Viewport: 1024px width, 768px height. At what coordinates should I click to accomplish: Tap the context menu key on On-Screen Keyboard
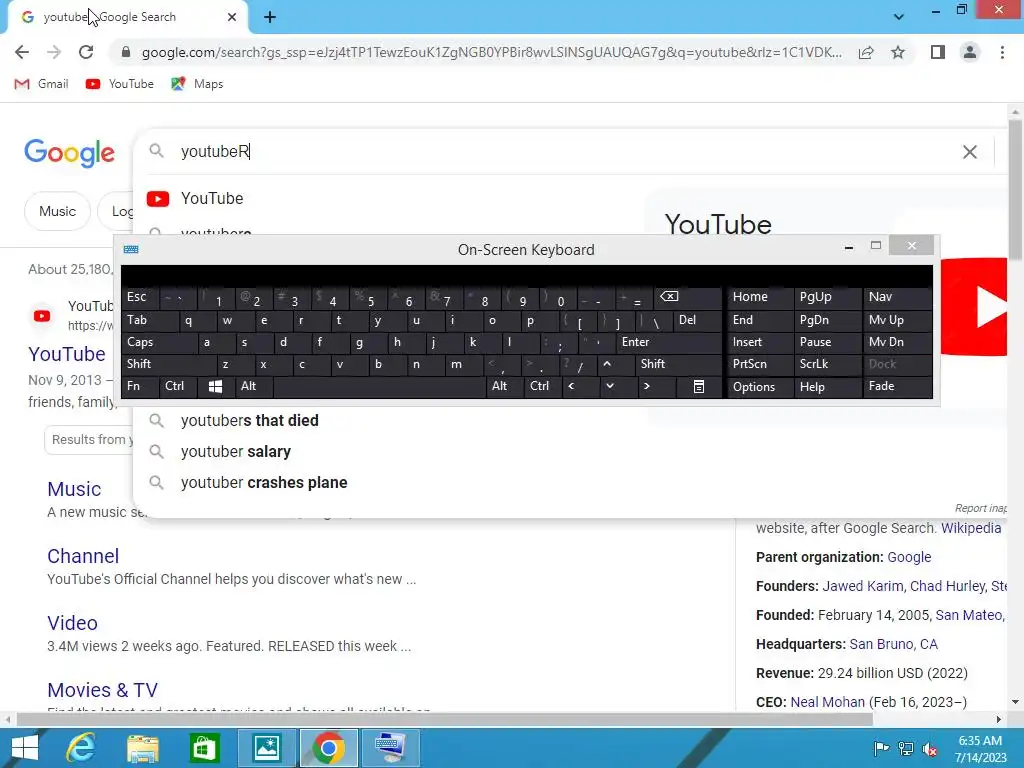[699, 387]
